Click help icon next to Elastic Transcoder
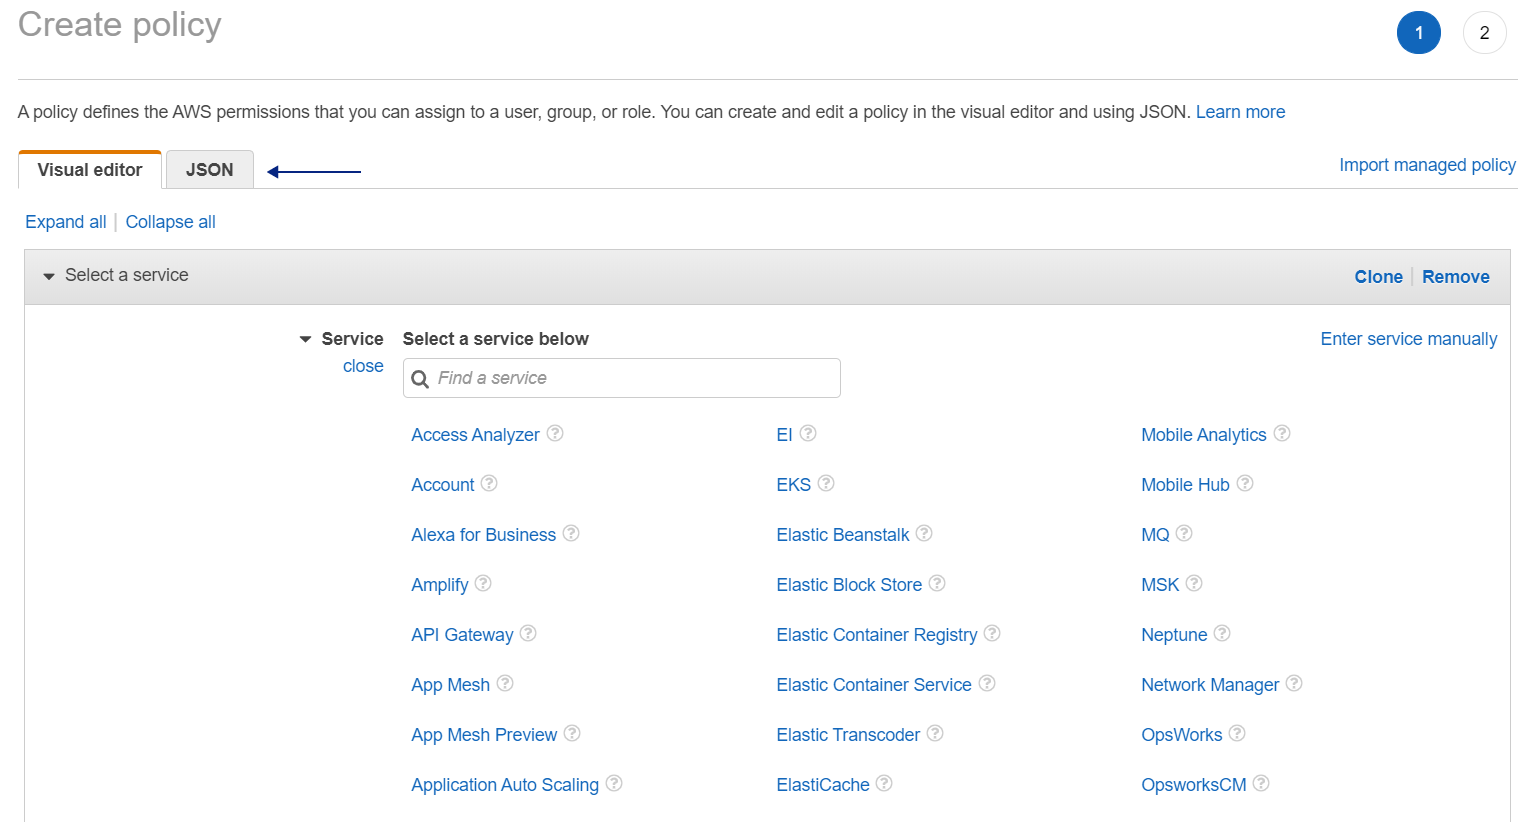Image resolution: width=1528 pixels, height=836 pixels. tap(935, 733)
